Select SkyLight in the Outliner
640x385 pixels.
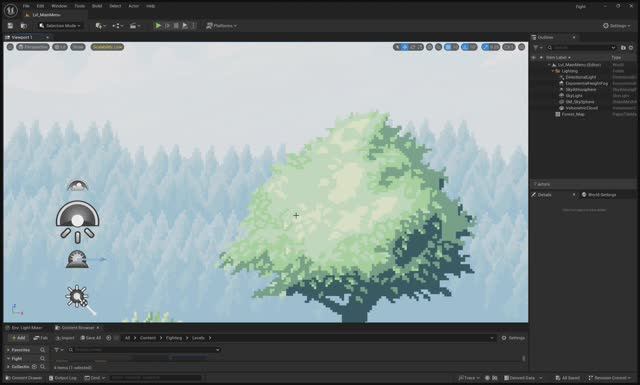coord(574,96)
